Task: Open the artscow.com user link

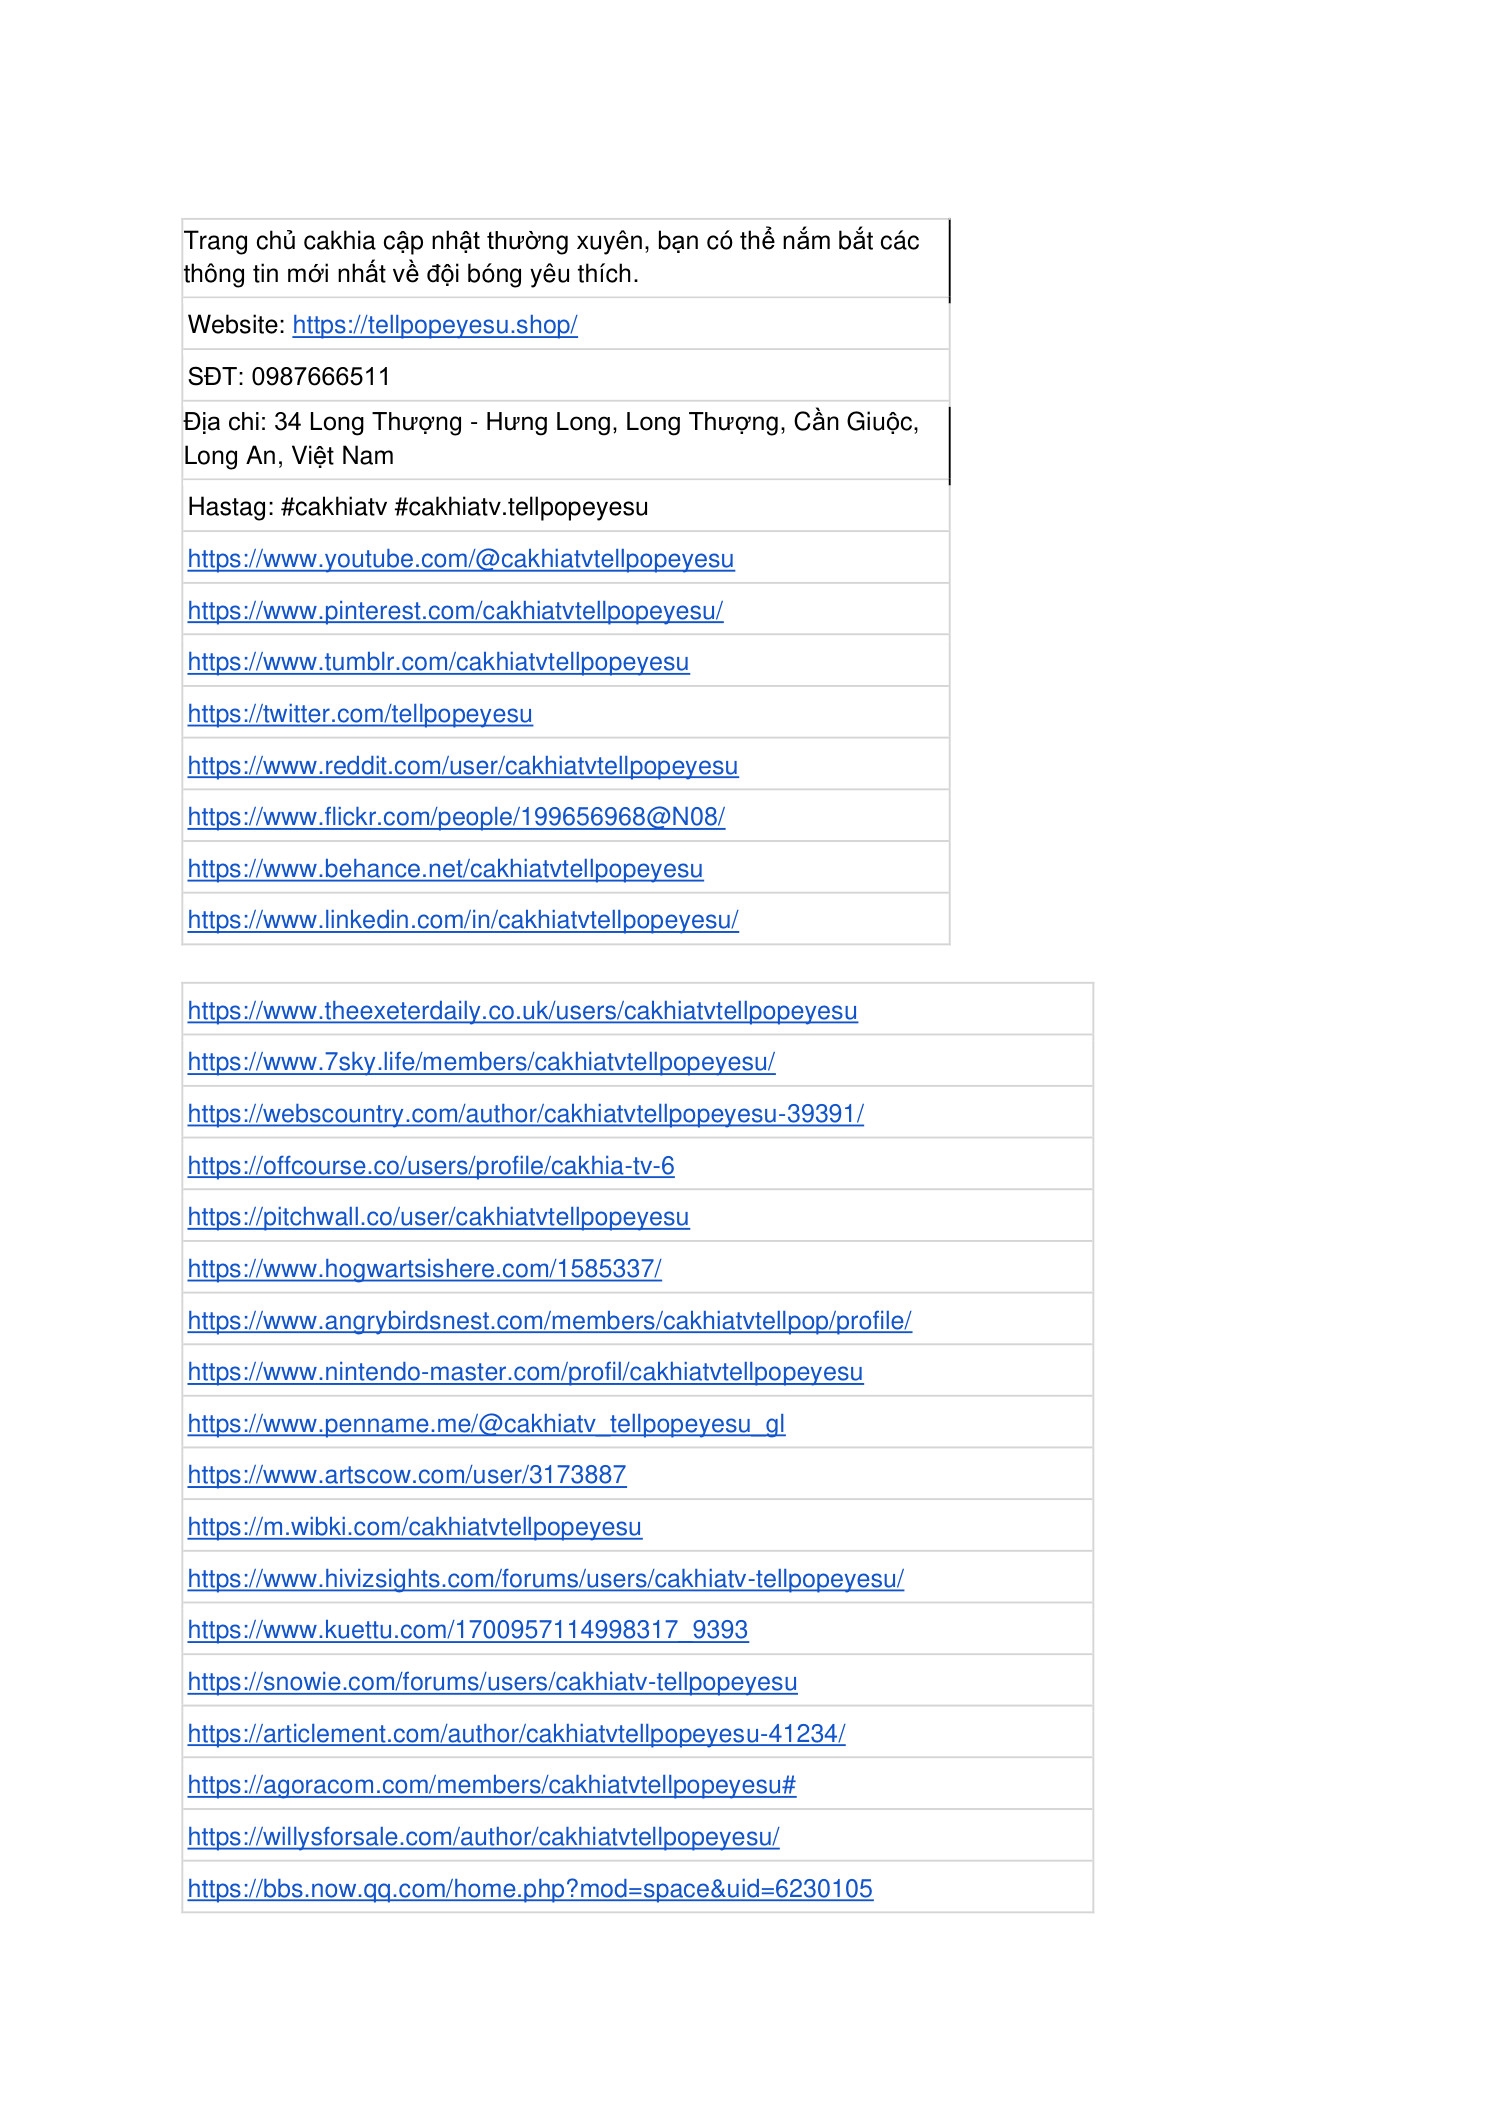Action: [x=407, y=1475]
